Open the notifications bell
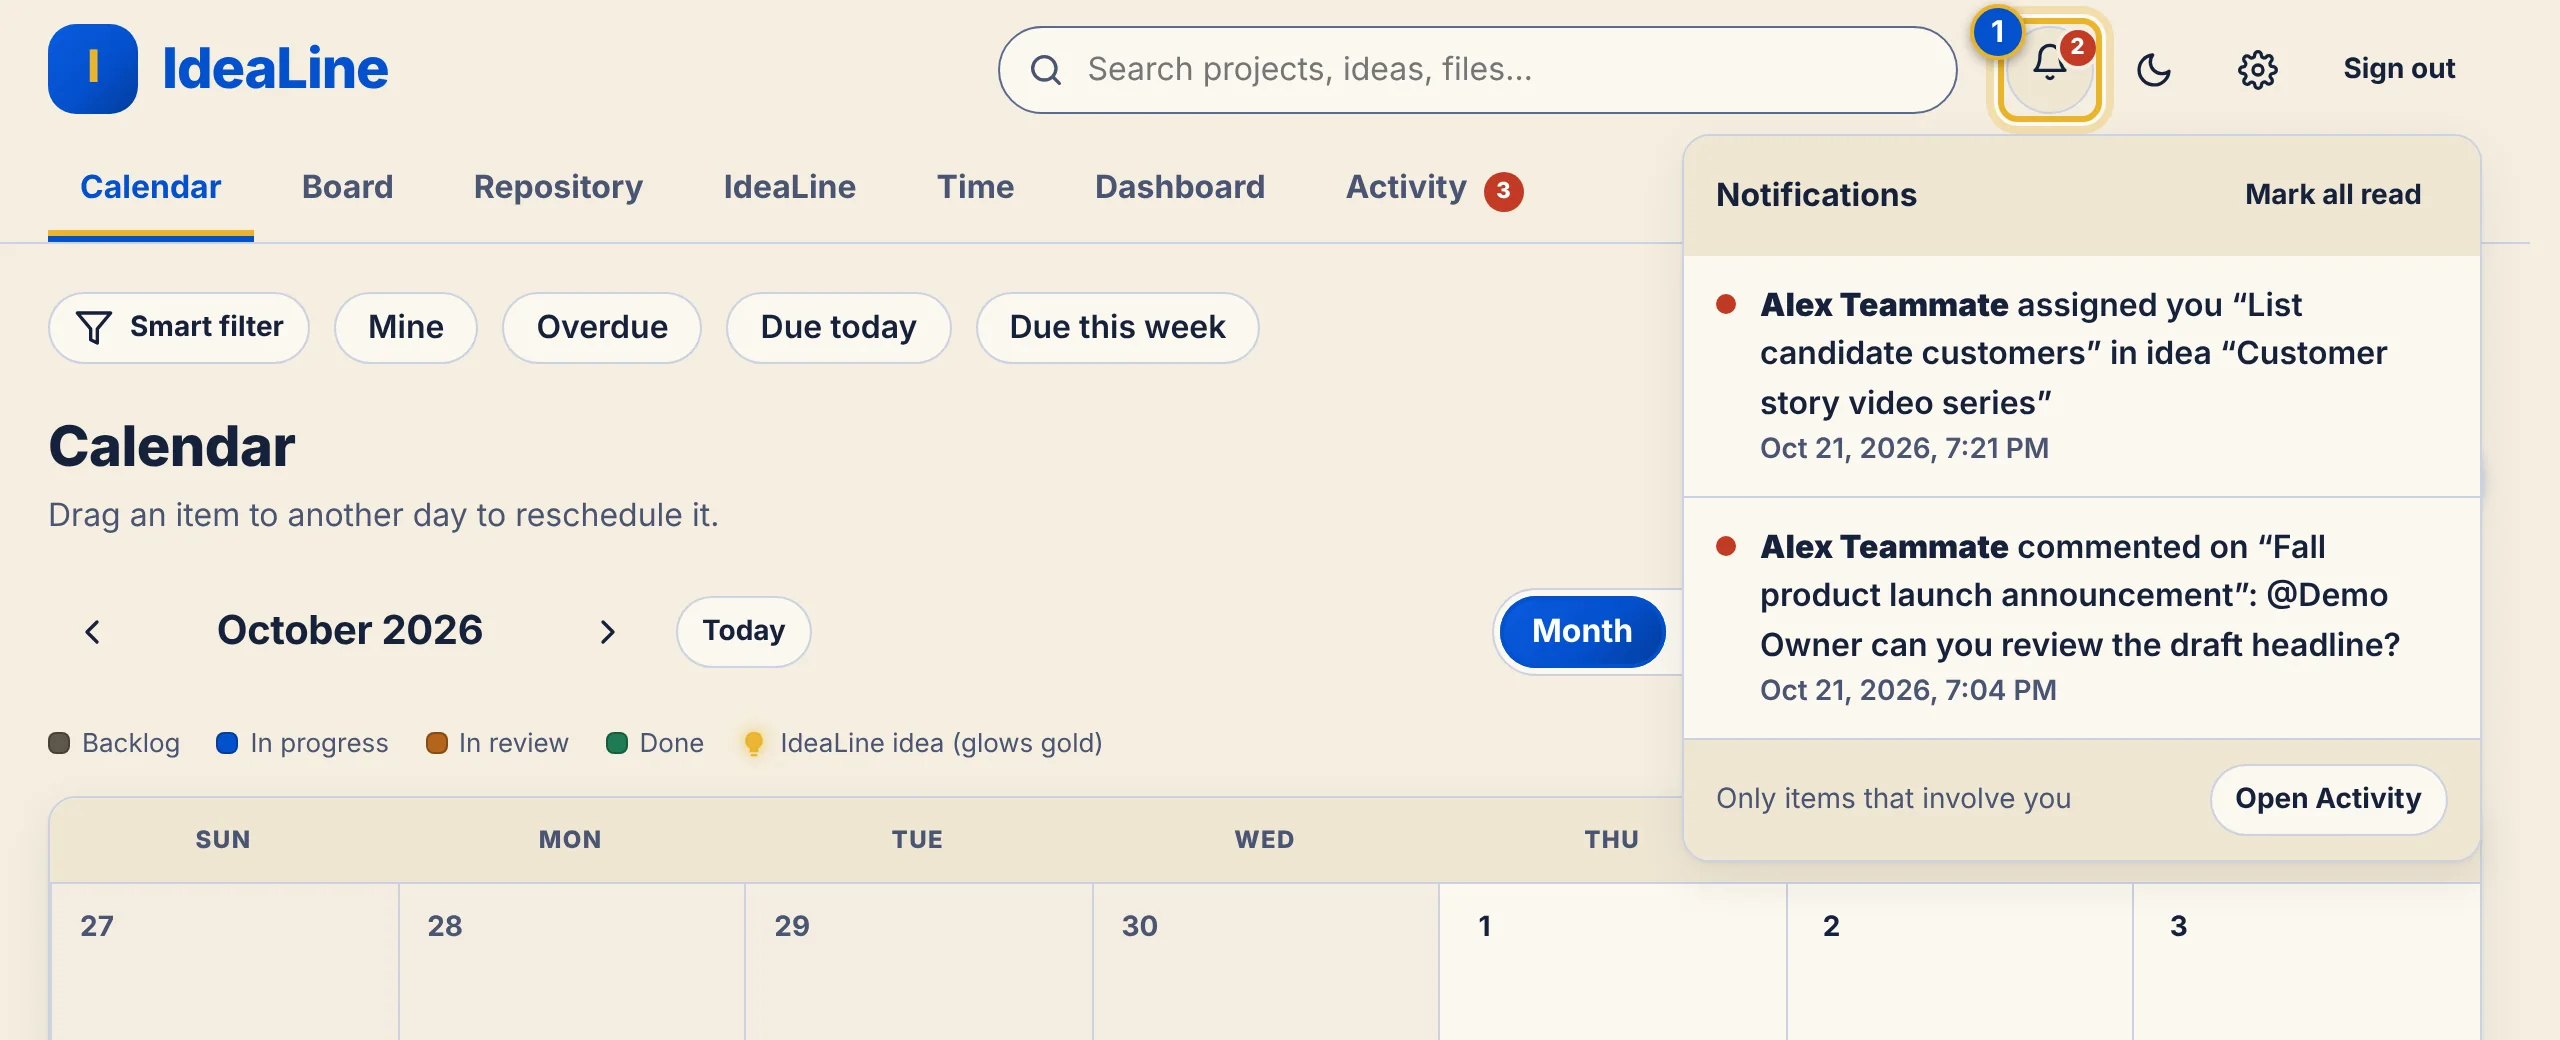Screen dimensions: 2560x1040 (2050, 70)
